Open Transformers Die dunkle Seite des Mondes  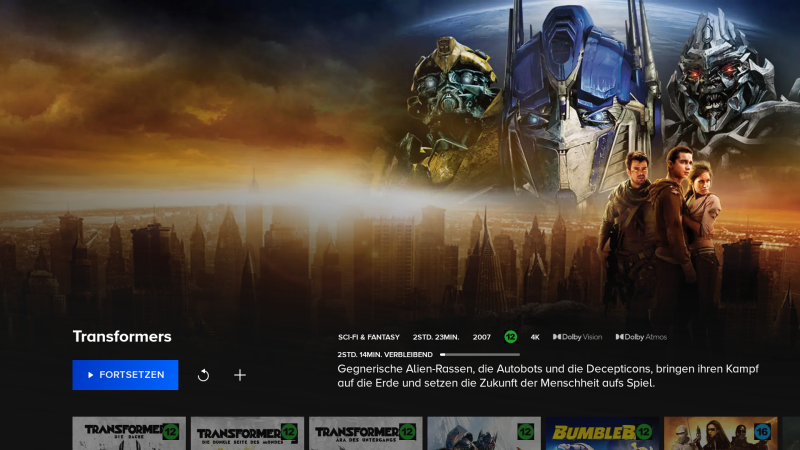[247, 434]
